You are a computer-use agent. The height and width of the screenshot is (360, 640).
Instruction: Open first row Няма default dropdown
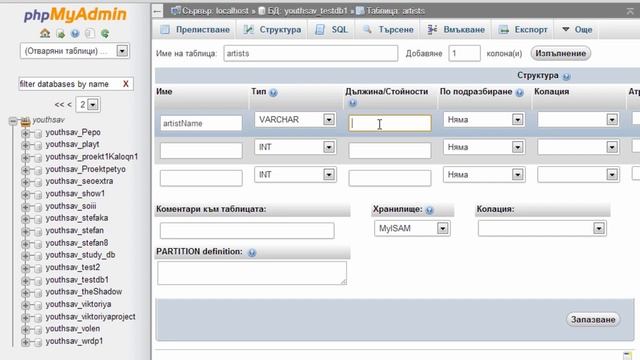[484, 120]
